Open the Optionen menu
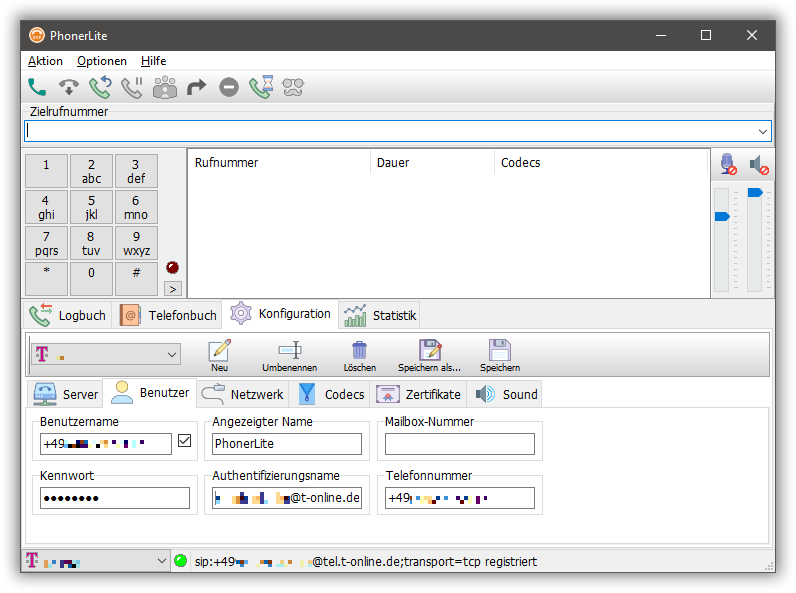This screenshot has width=796, height=593. pos(102,61)
